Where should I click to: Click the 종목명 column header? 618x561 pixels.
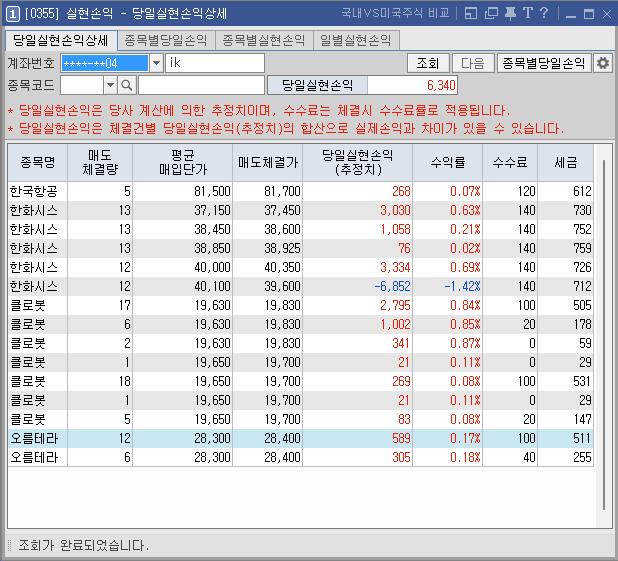pos(38,162)
